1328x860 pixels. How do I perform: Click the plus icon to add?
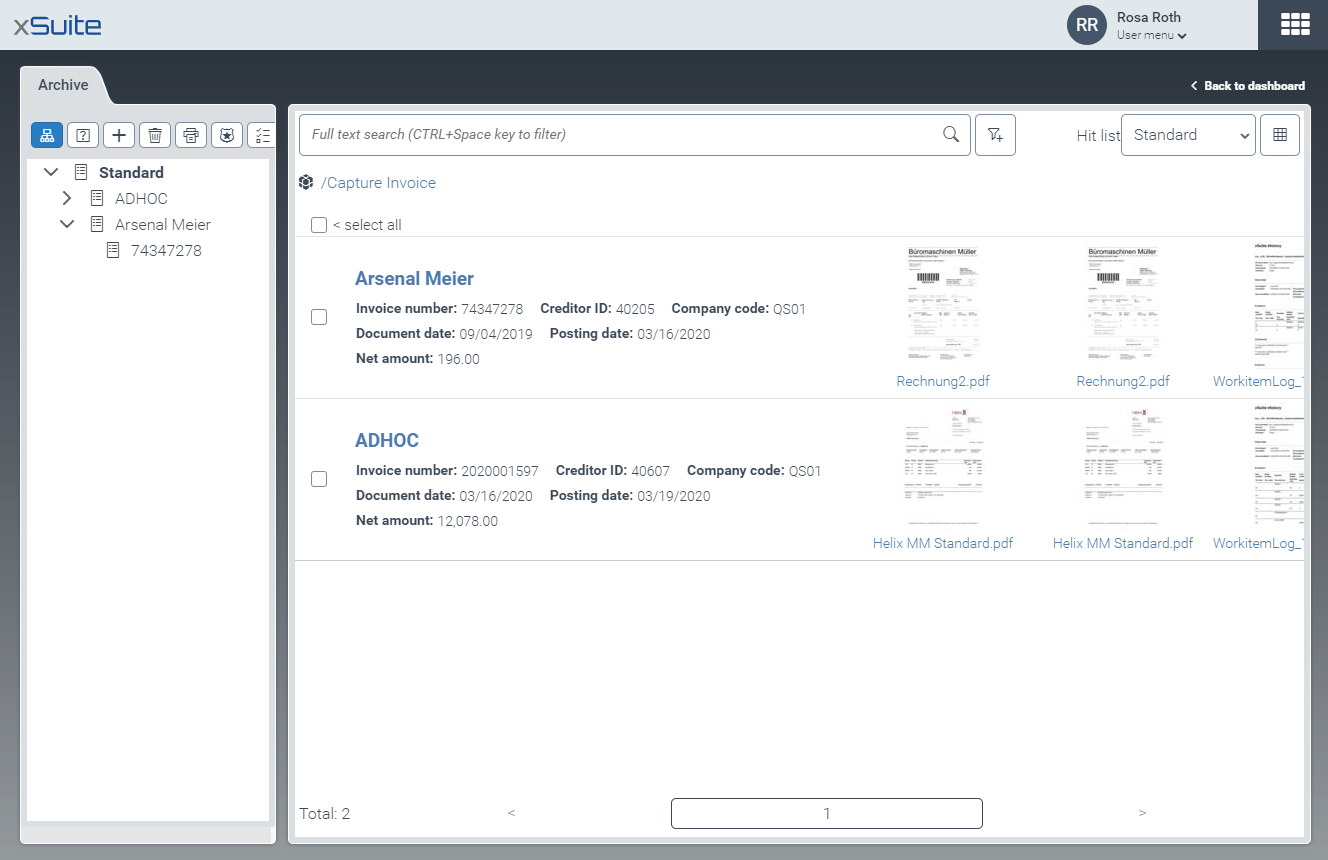coord(119,135)
